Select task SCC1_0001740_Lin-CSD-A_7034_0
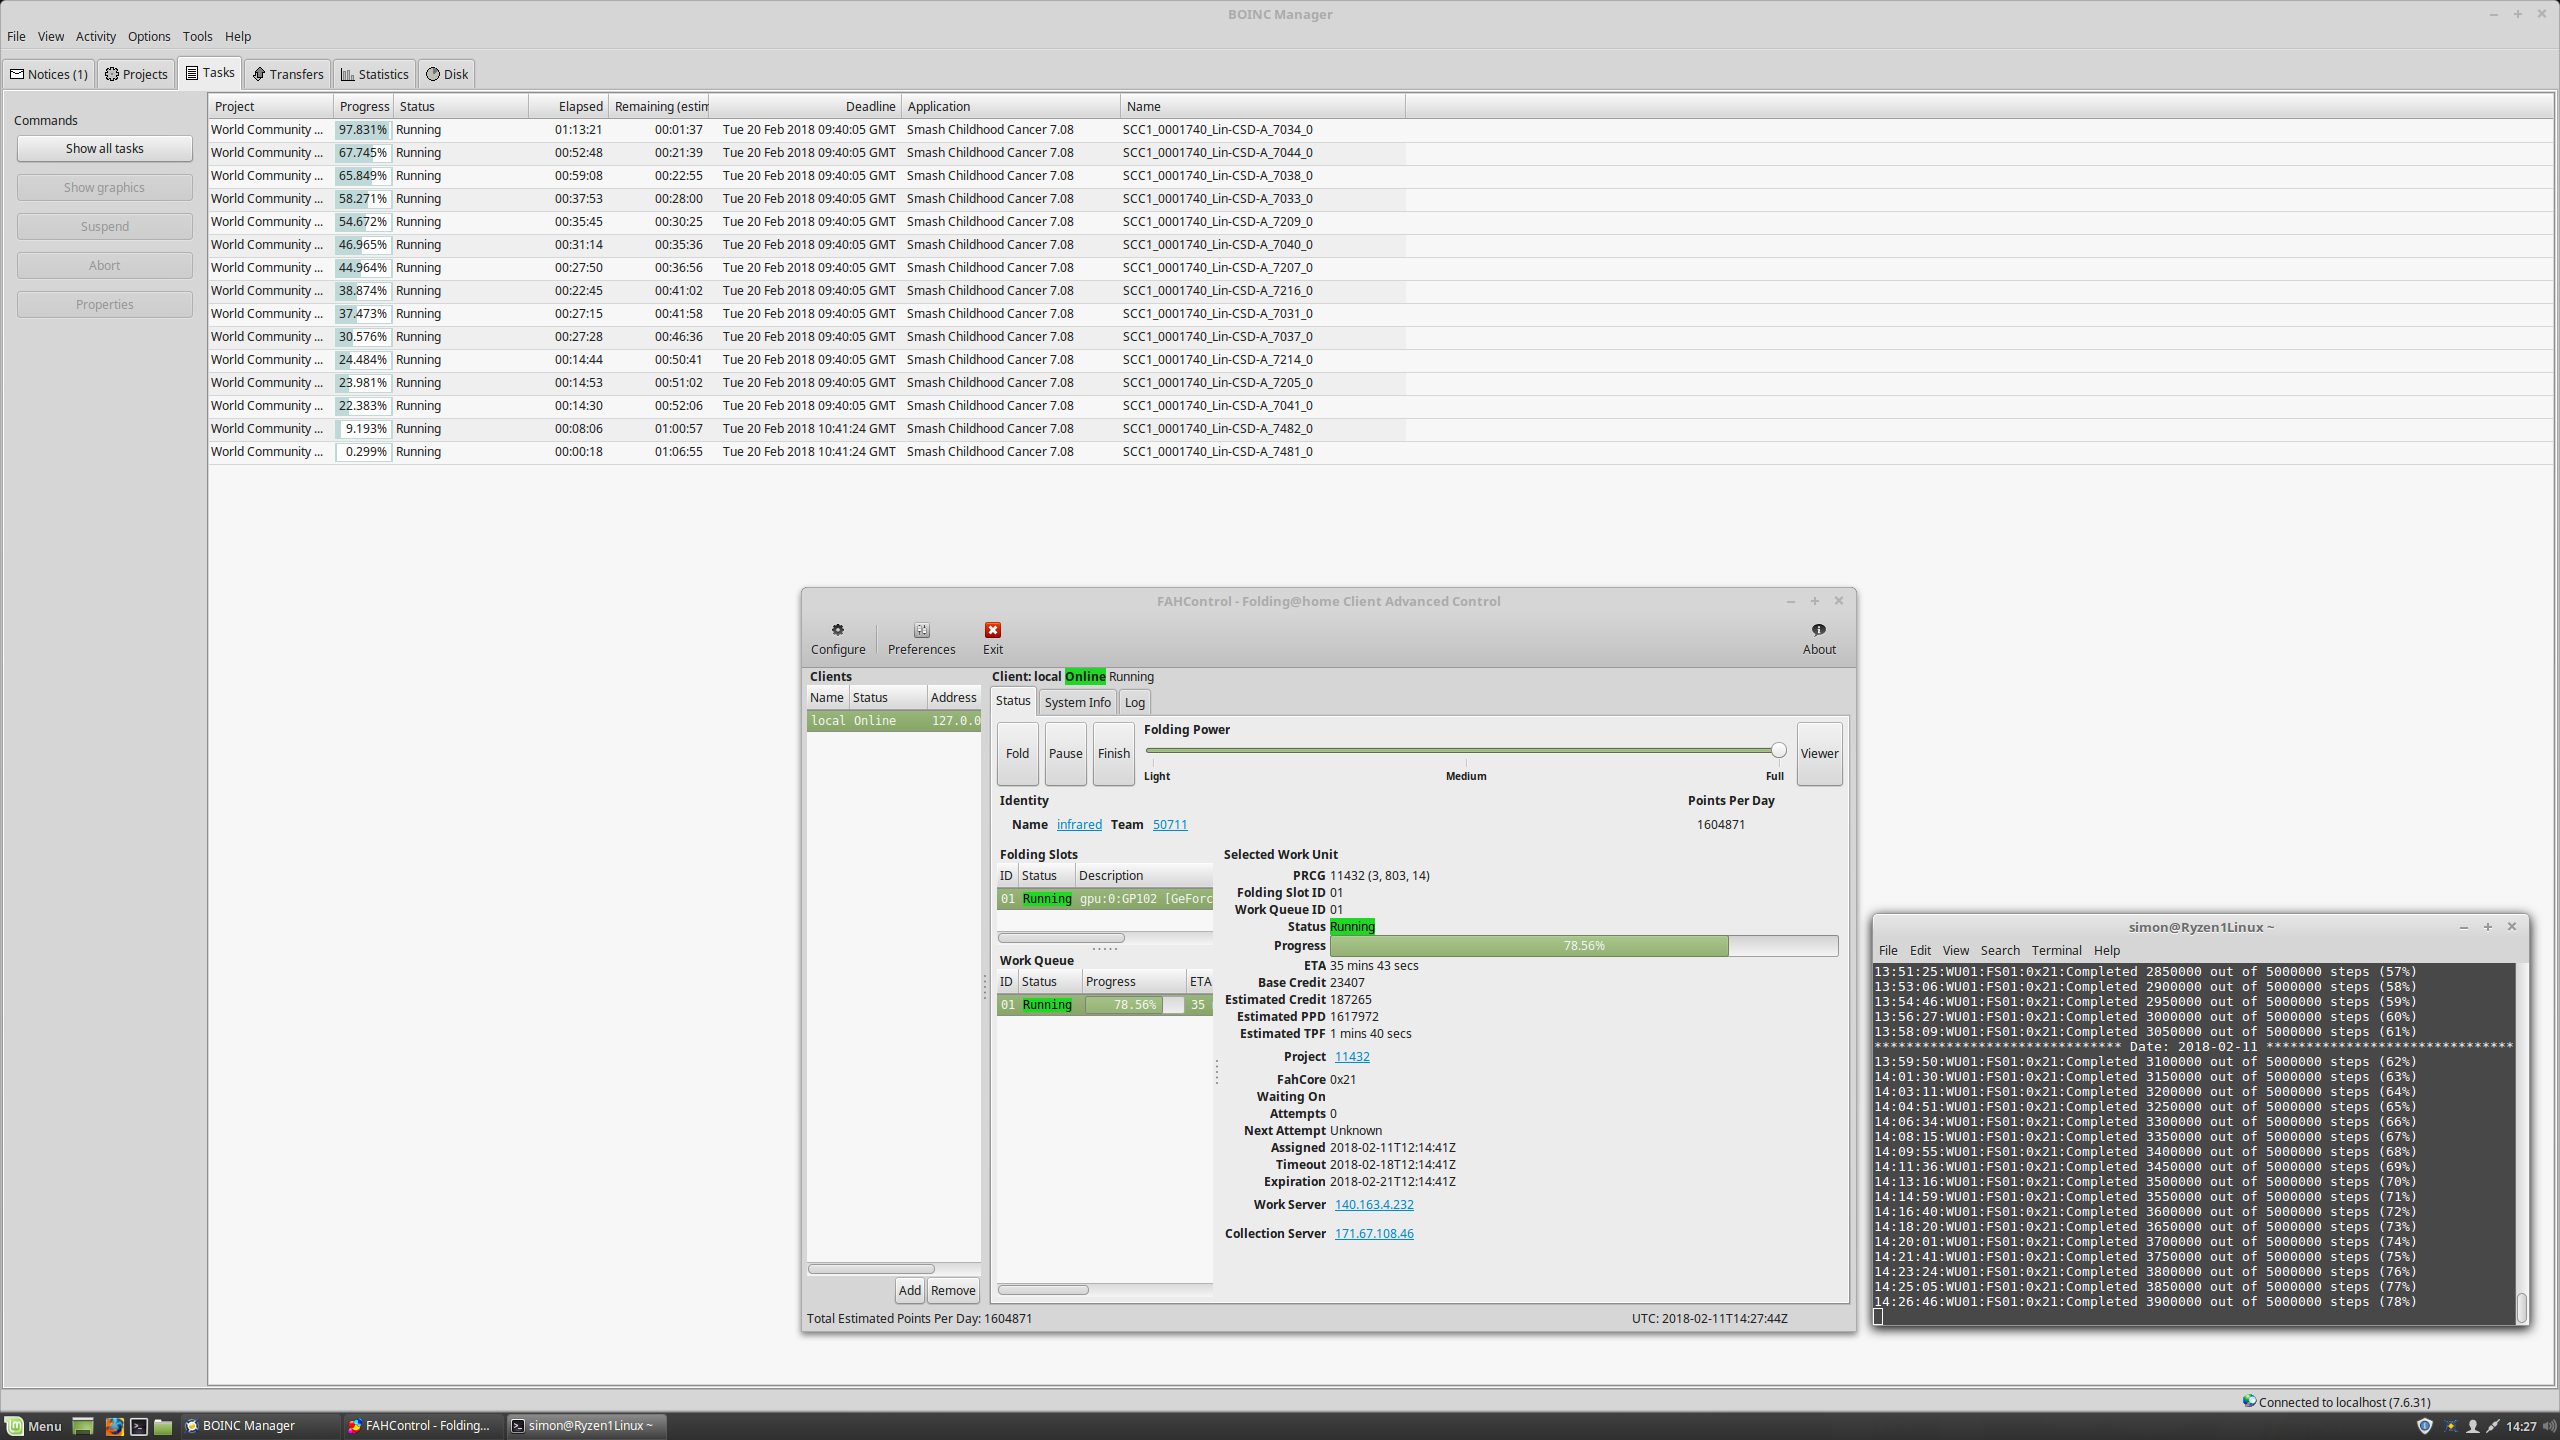This screenshot has width=2560, height=1440. tap(807, 130)
